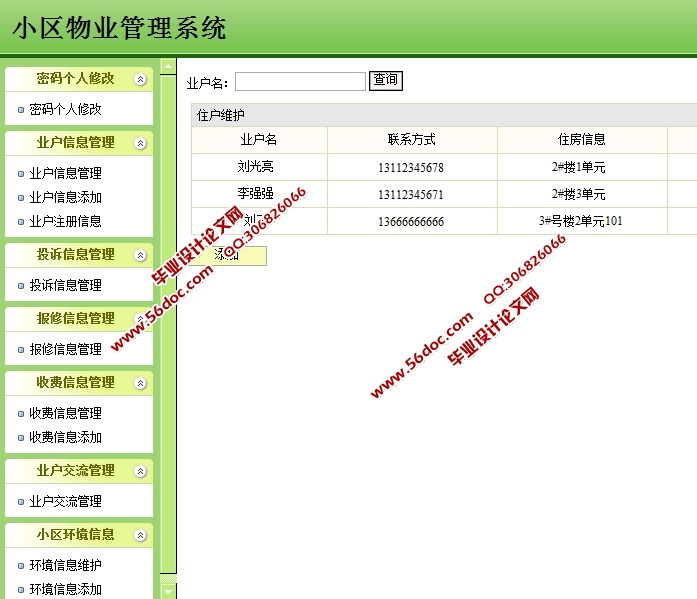Collapse the 密码个人修改 section chevron
This screenshot has height=599, width=697.
(140, 79)
